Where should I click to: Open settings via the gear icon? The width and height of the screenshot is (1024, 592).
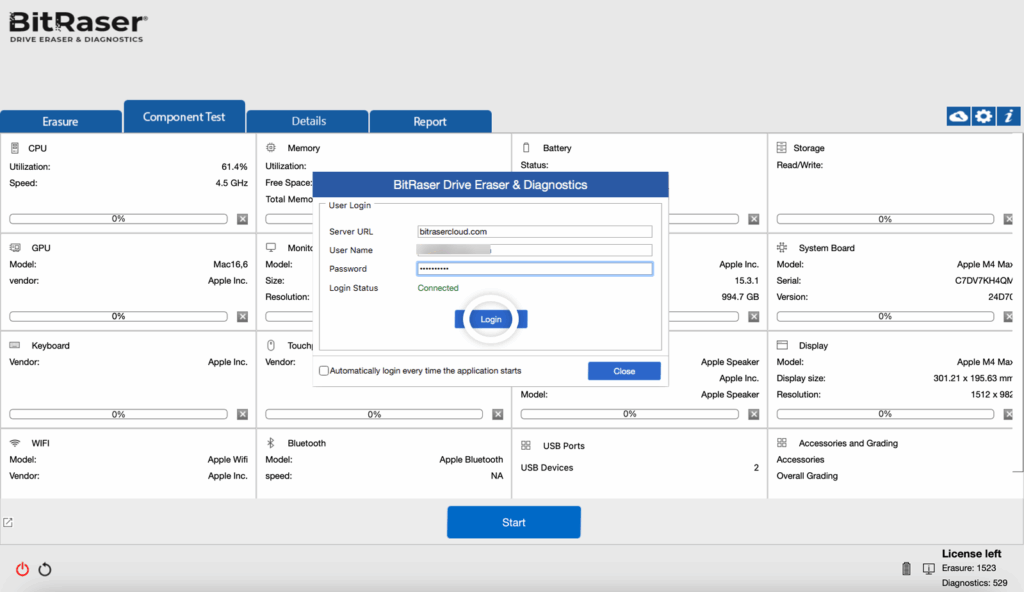(984, 117)
